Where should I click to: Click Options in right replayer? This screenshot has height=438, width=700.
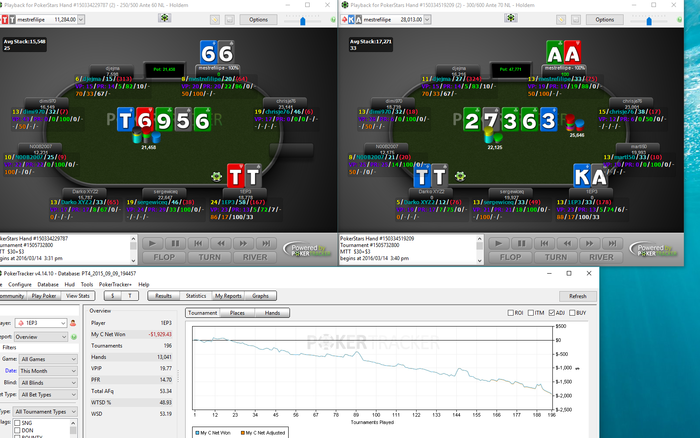click(604, 20)
